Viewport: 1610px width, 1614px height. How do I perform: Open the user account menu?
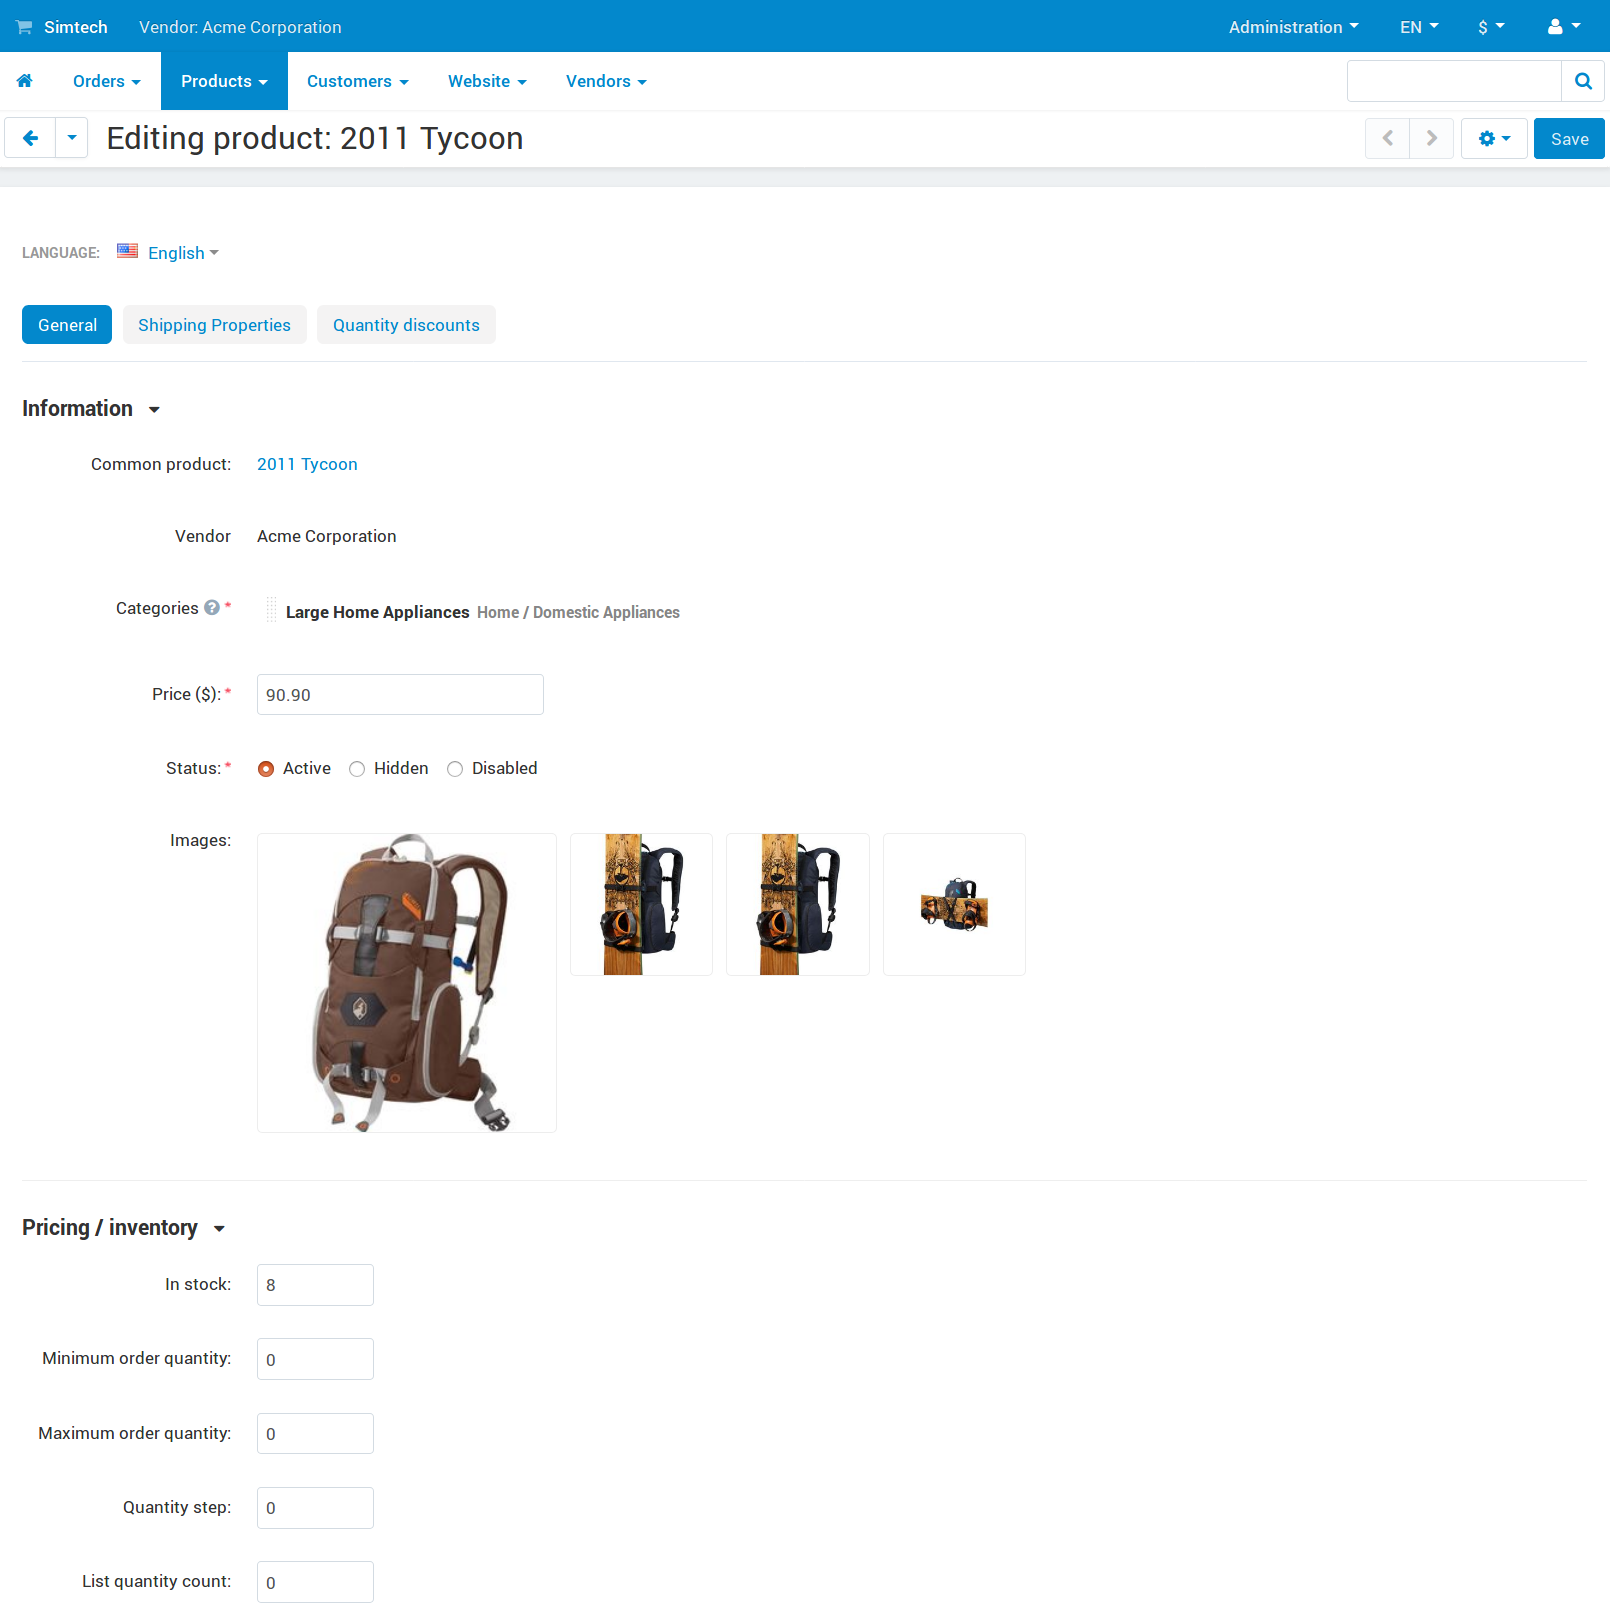(x=1564, y=27)
